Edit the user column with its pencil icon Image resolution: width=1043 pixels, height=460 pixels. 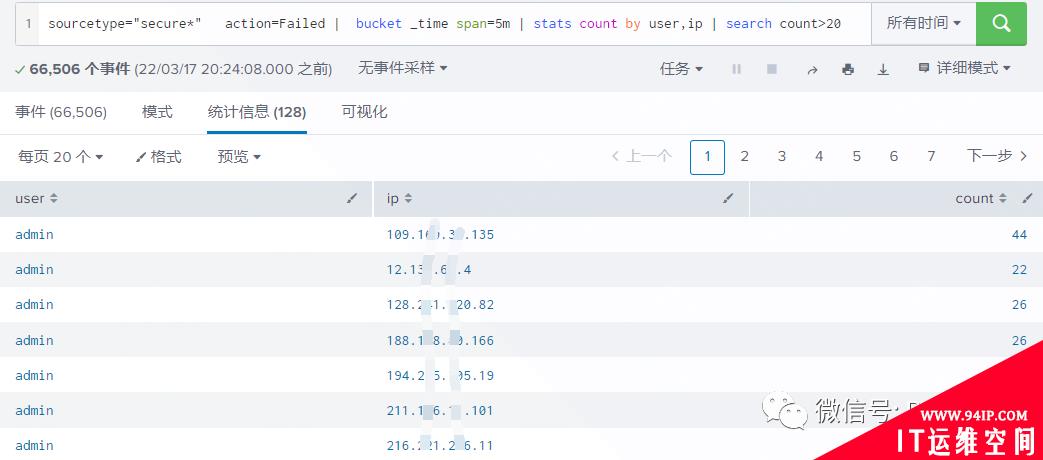(353, 198)
